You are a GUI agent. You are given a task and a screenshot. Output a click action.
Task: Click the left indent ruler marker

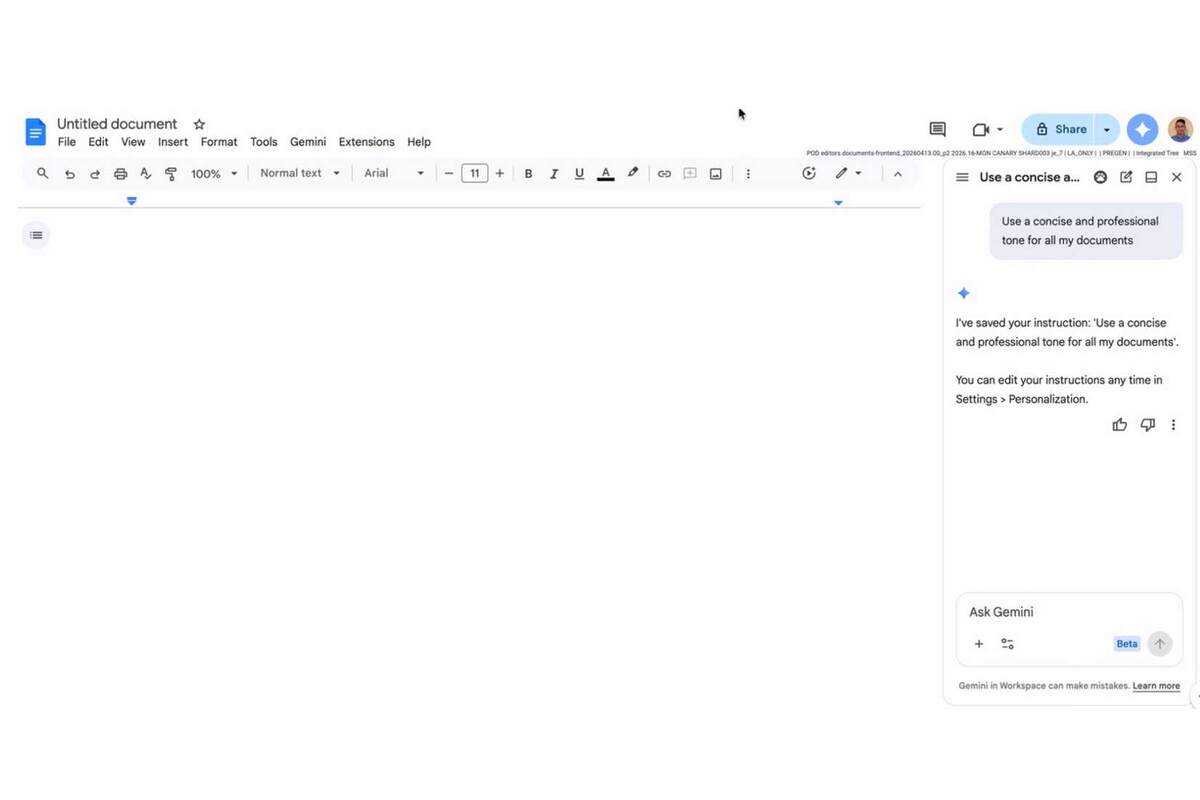pyautogui.click(x=132, y=201)
